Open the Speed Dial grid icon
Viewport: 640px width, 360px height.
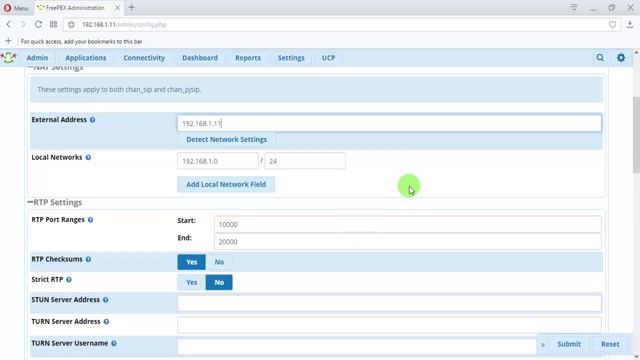click(53, 24)
